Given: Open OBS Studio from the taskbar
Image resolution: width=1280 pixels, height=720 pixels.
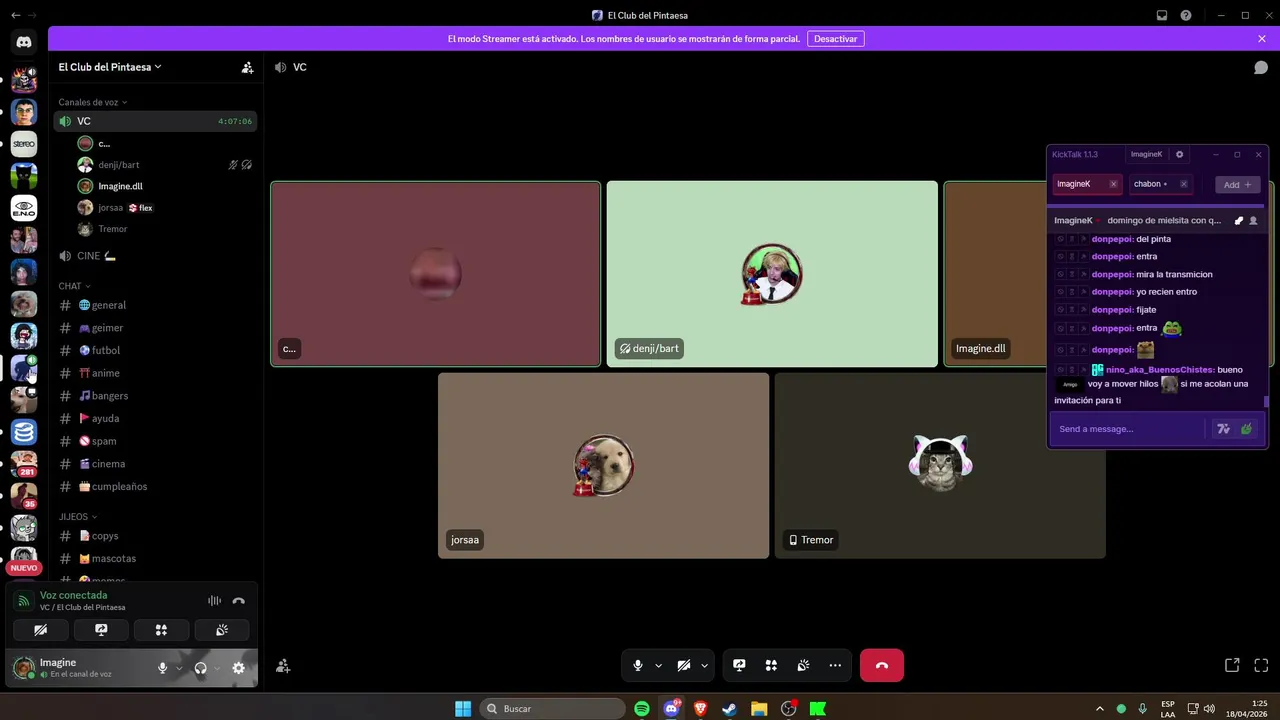Looking at the screenshot, I should [x=789, y=709].
